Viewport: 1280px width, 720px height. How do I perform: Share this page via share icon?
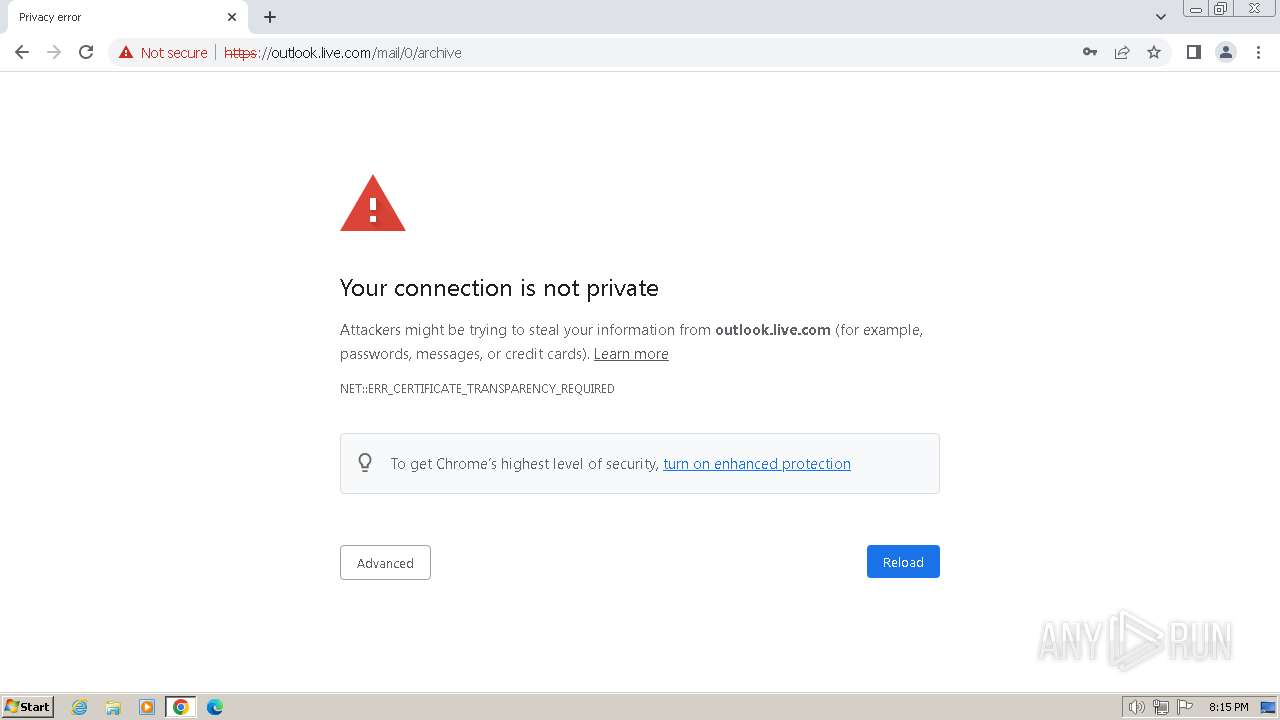(x=1122, y=52)
